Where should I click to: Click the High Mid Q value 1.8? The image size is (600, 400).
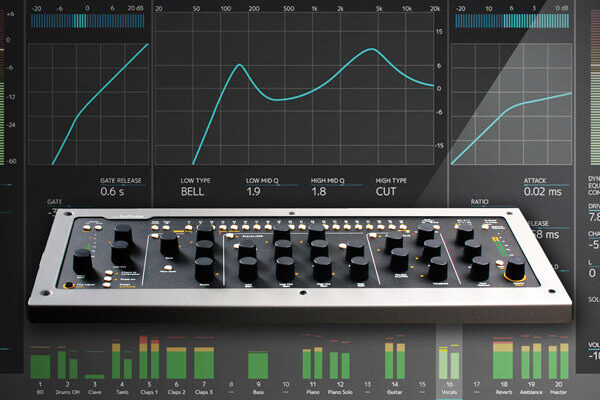(319, 191)
